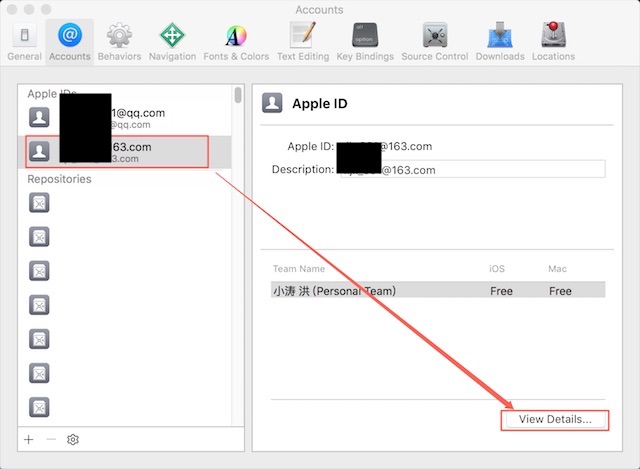Open the gear settings menu below list
Viewport: 640px width, 469px height.
(73, 439)
